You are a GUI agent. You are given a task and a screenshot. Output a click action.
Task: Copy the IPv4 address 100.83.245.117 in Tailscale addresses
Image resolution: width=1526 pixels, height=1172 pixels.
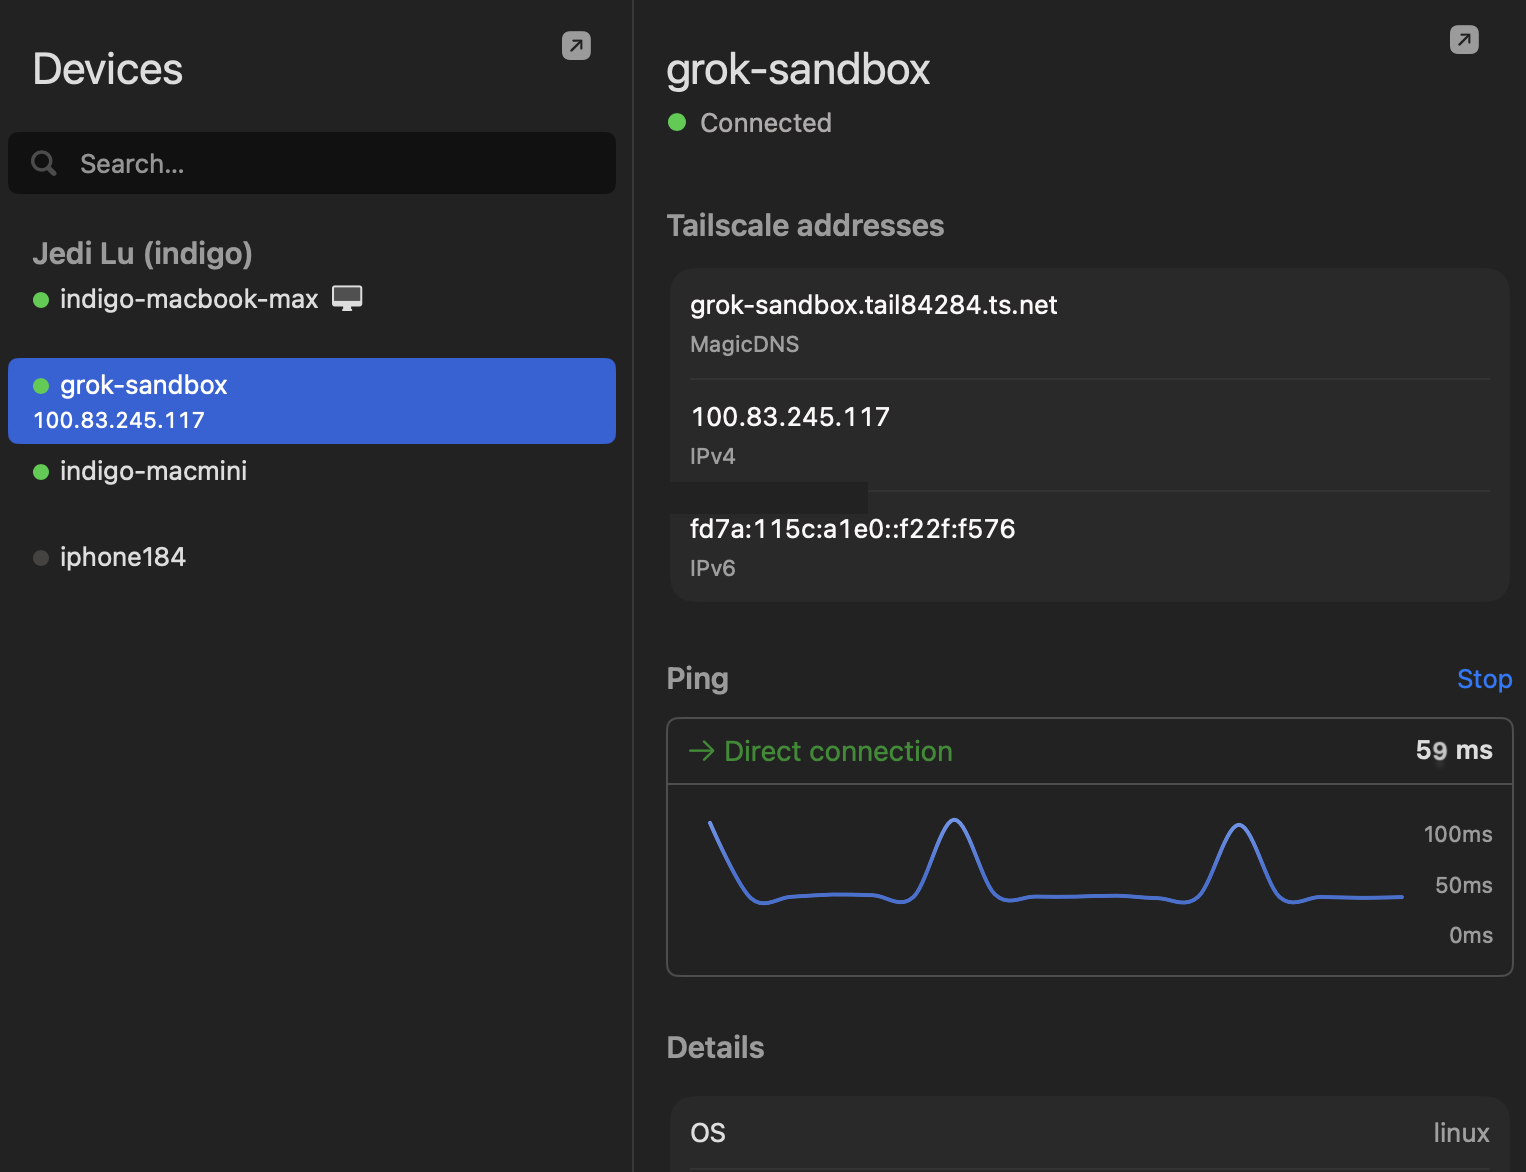pyautogui.click(x=790, y=417)
